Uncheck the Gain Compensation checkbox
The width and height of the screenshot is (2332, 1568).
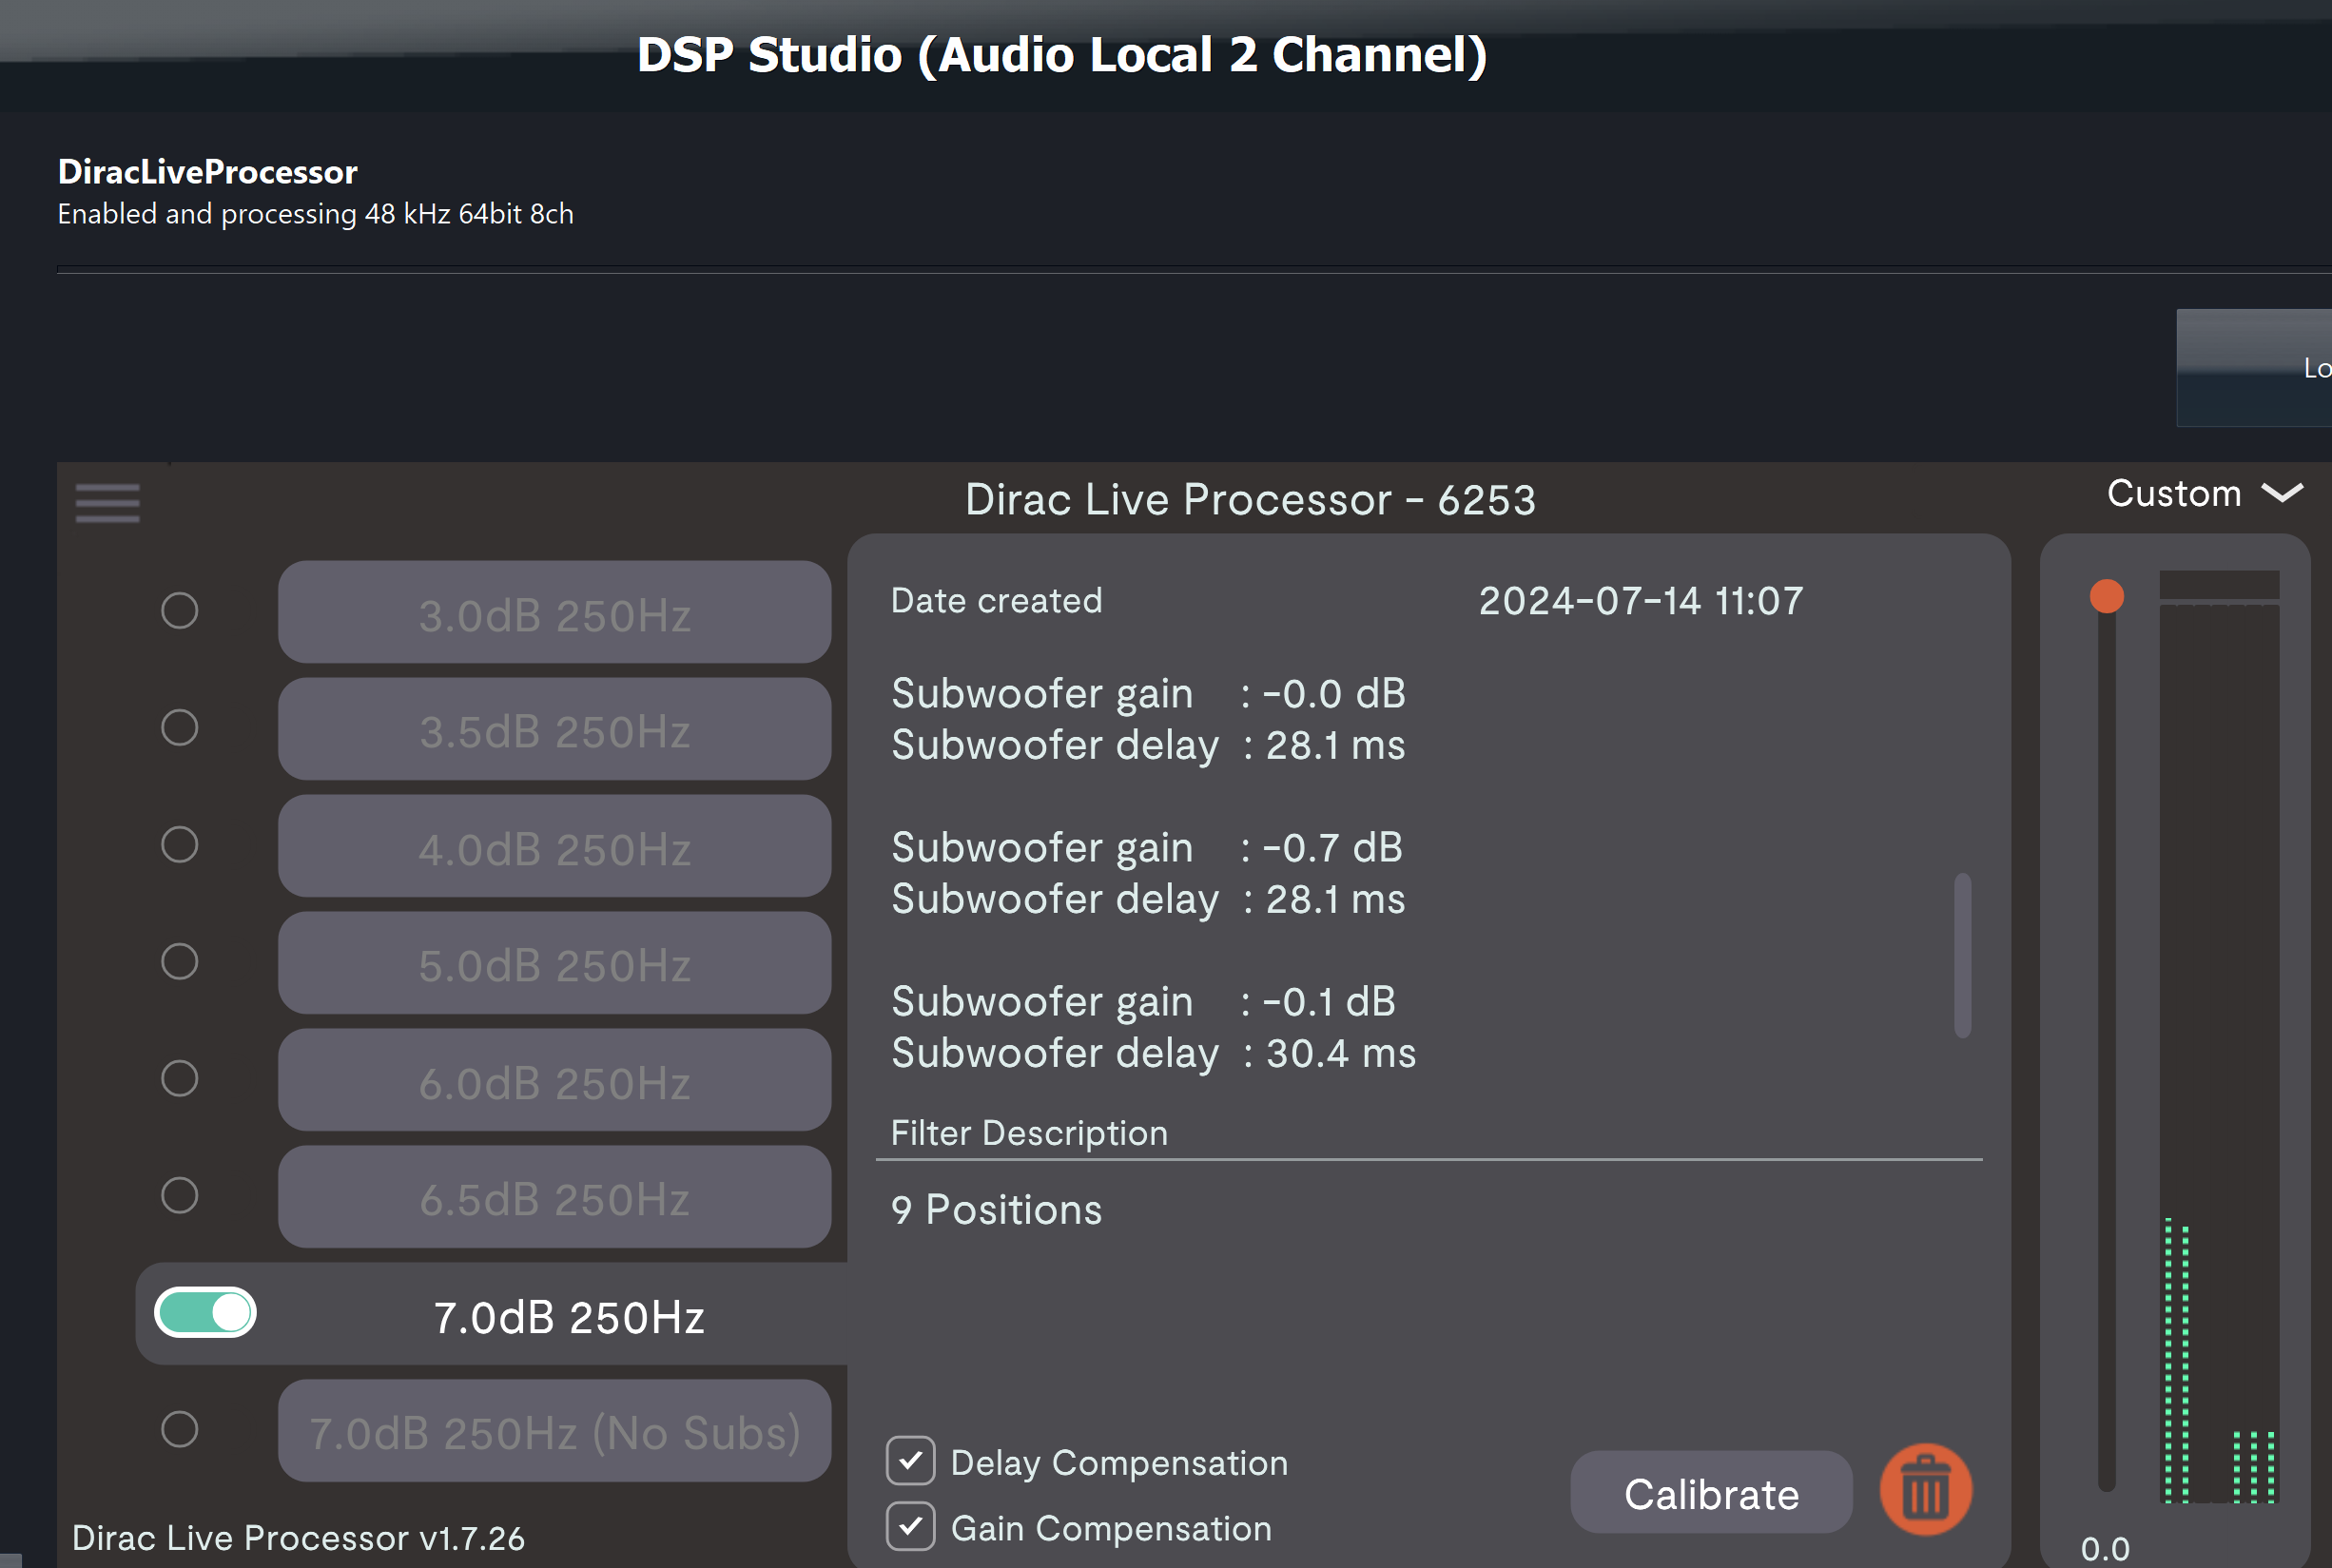(909, 1527)
